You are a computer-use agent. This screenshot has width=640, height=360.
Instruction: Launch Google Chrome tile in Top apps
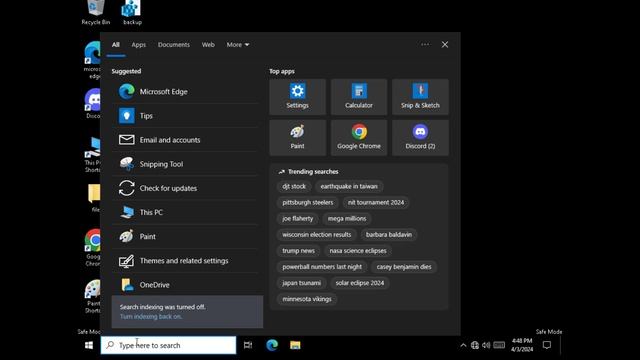tap(359, 138)
